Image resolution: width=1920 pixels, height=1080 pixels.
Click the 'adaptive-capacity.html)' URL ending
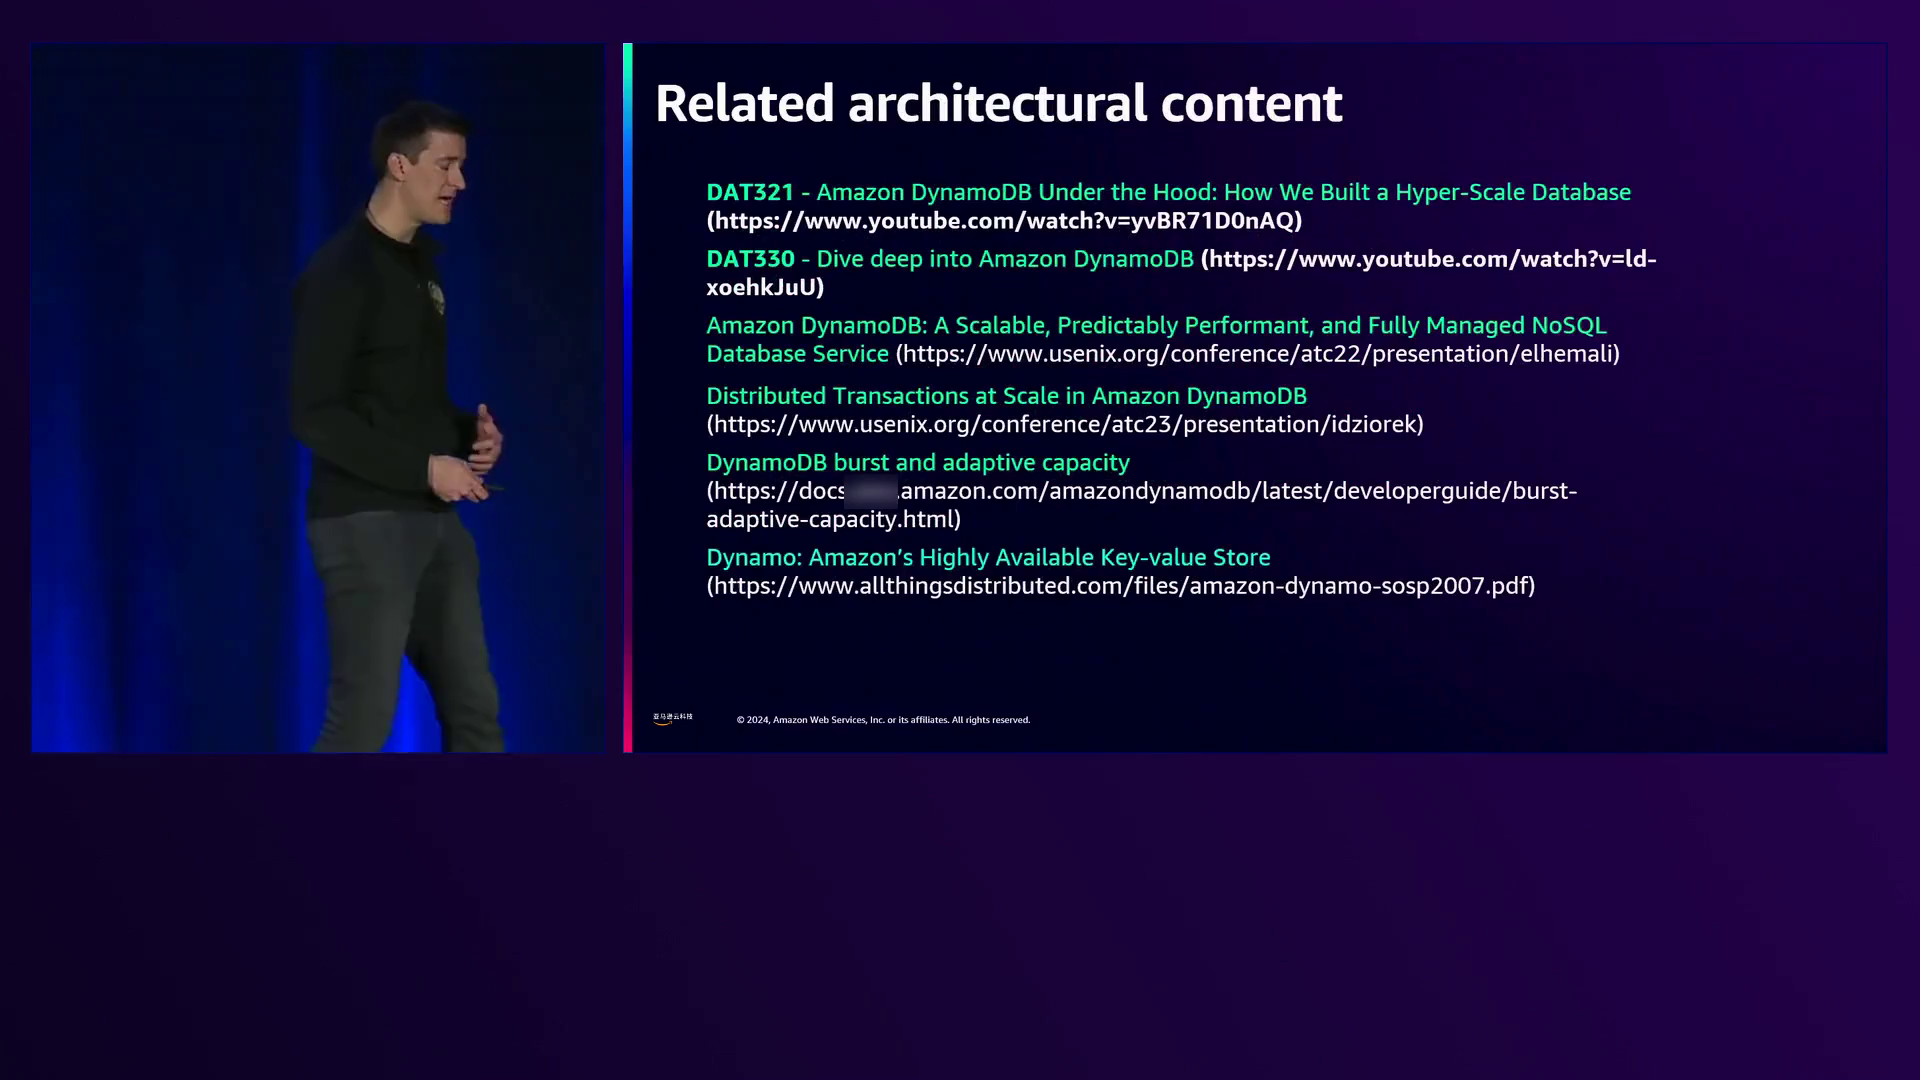click(x=833, y=519)
